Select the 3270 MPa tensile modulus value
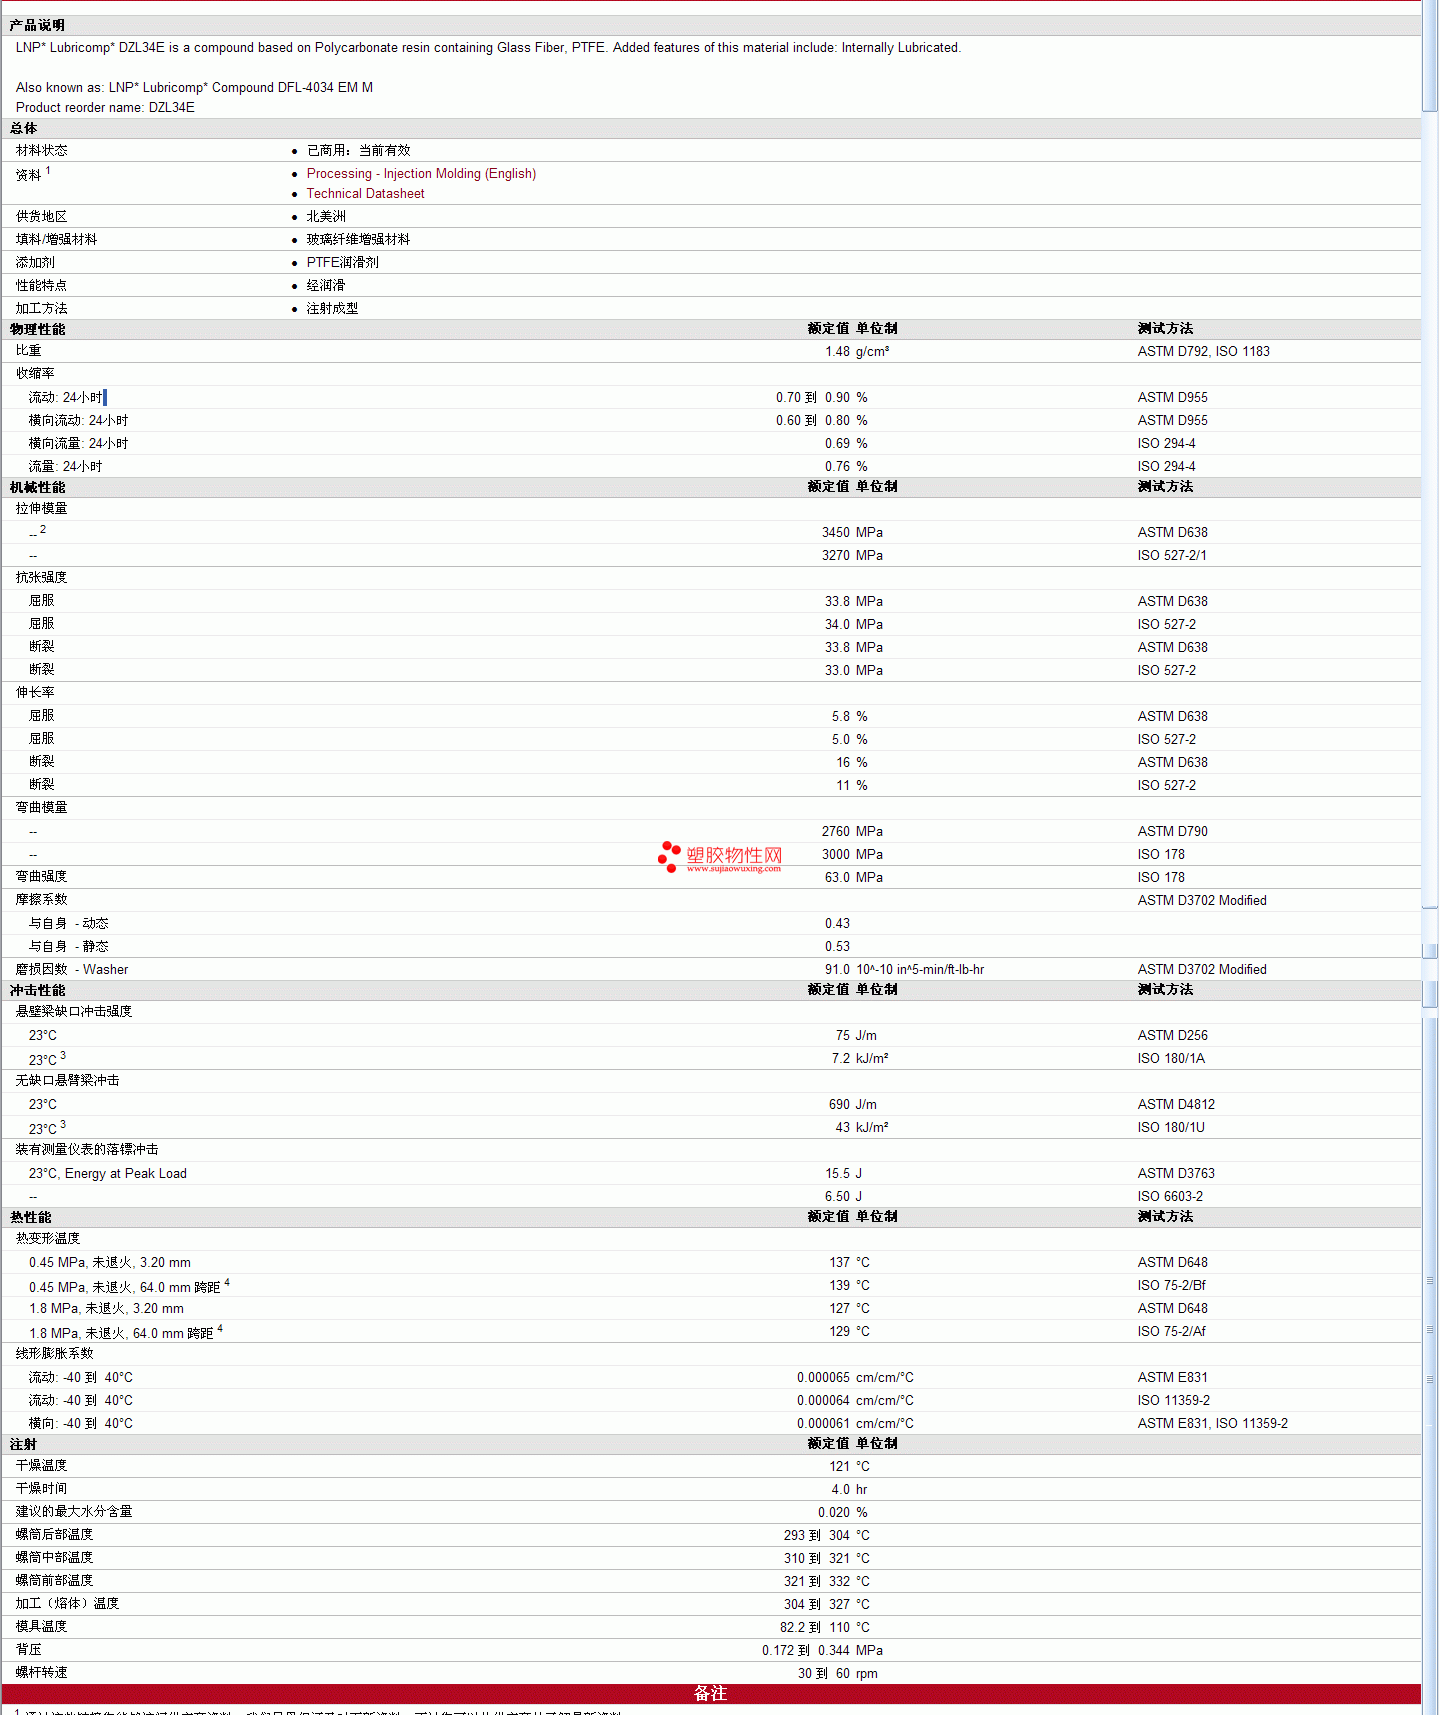Screen dimensions: 1440x1715 [x=852, y=556]
